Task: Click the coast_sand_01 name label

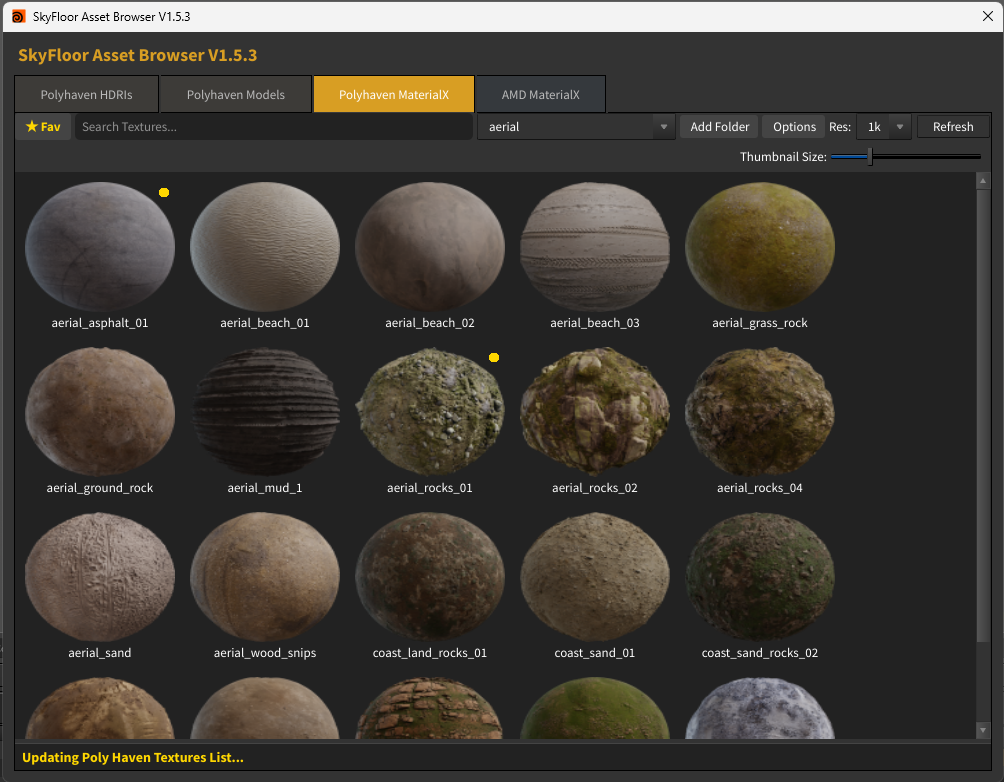Action: (595, 653)
